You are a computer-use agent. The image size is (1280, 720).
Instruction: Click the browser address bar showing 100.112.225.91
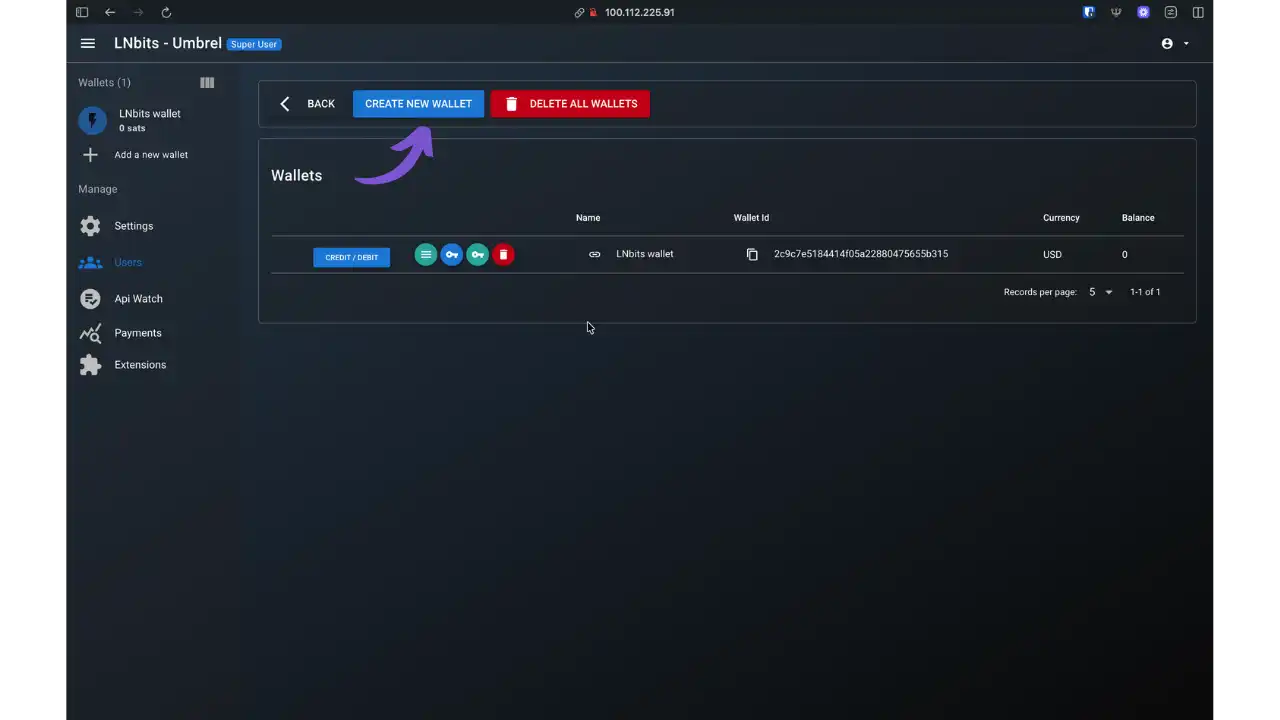click(x=639, y=12)
